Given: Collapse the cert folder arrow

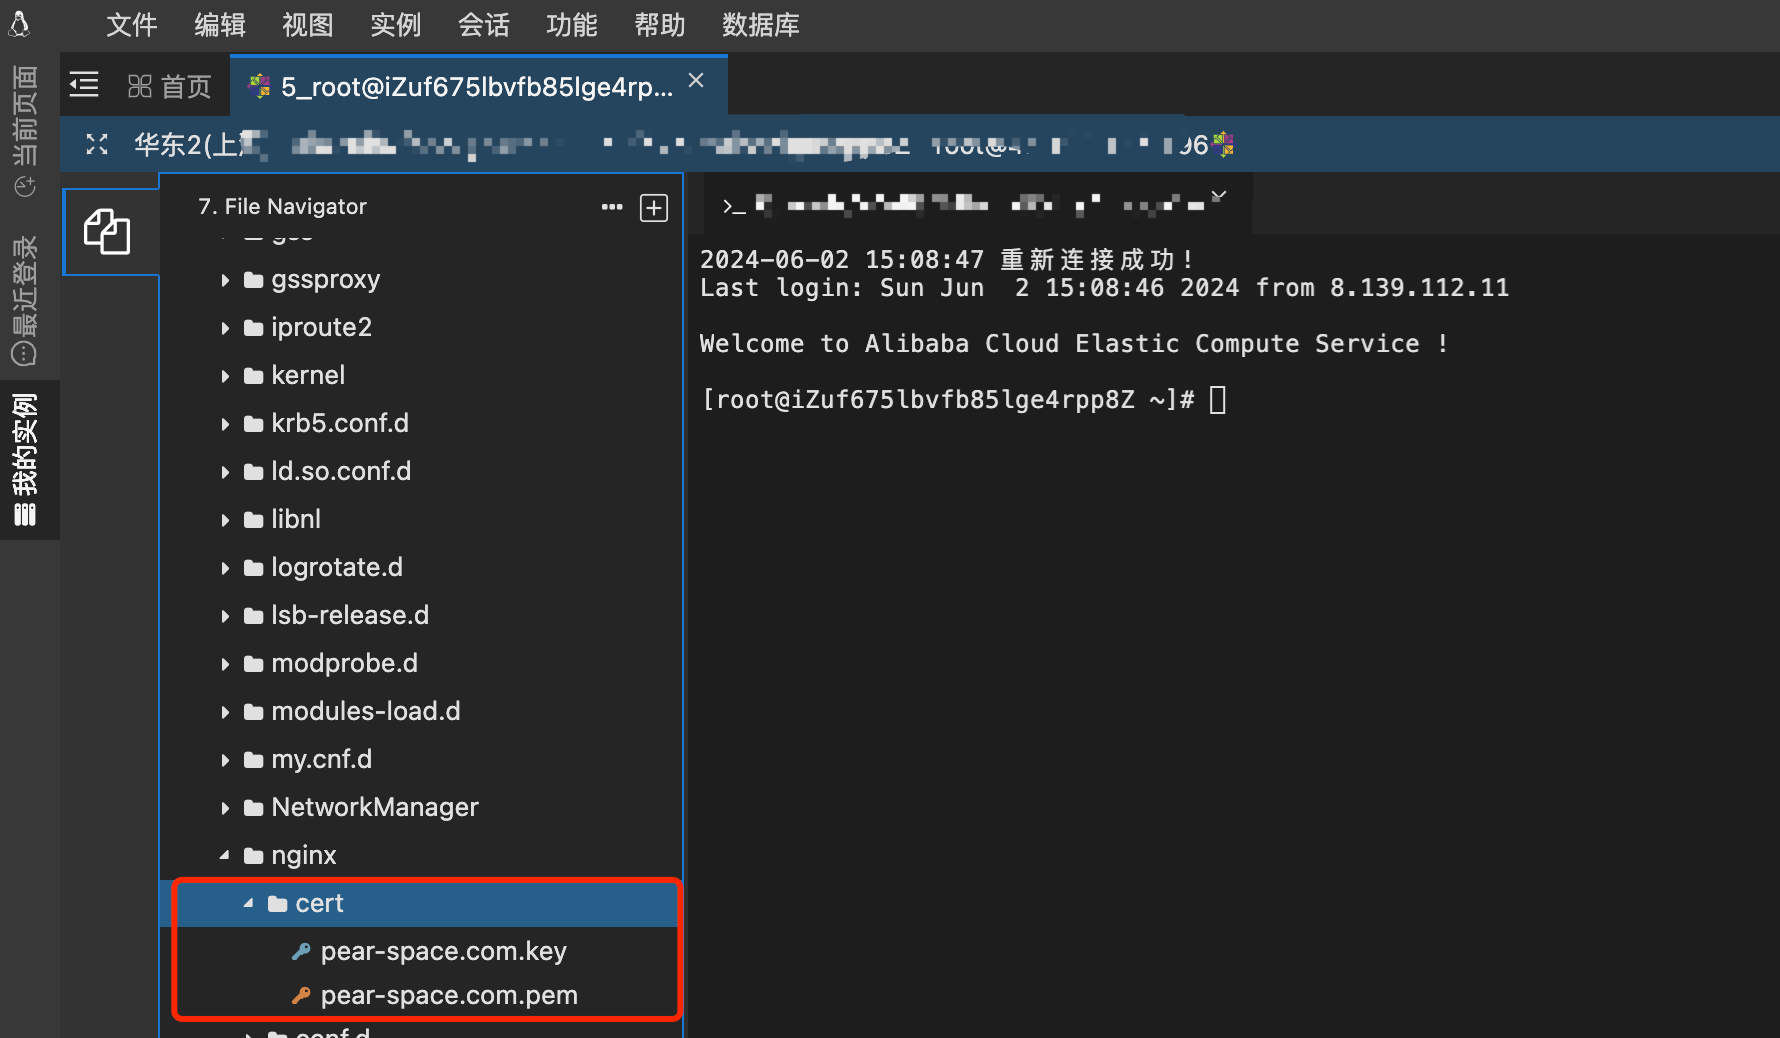Looking at the screenshot, I should [x=249, y=903].
